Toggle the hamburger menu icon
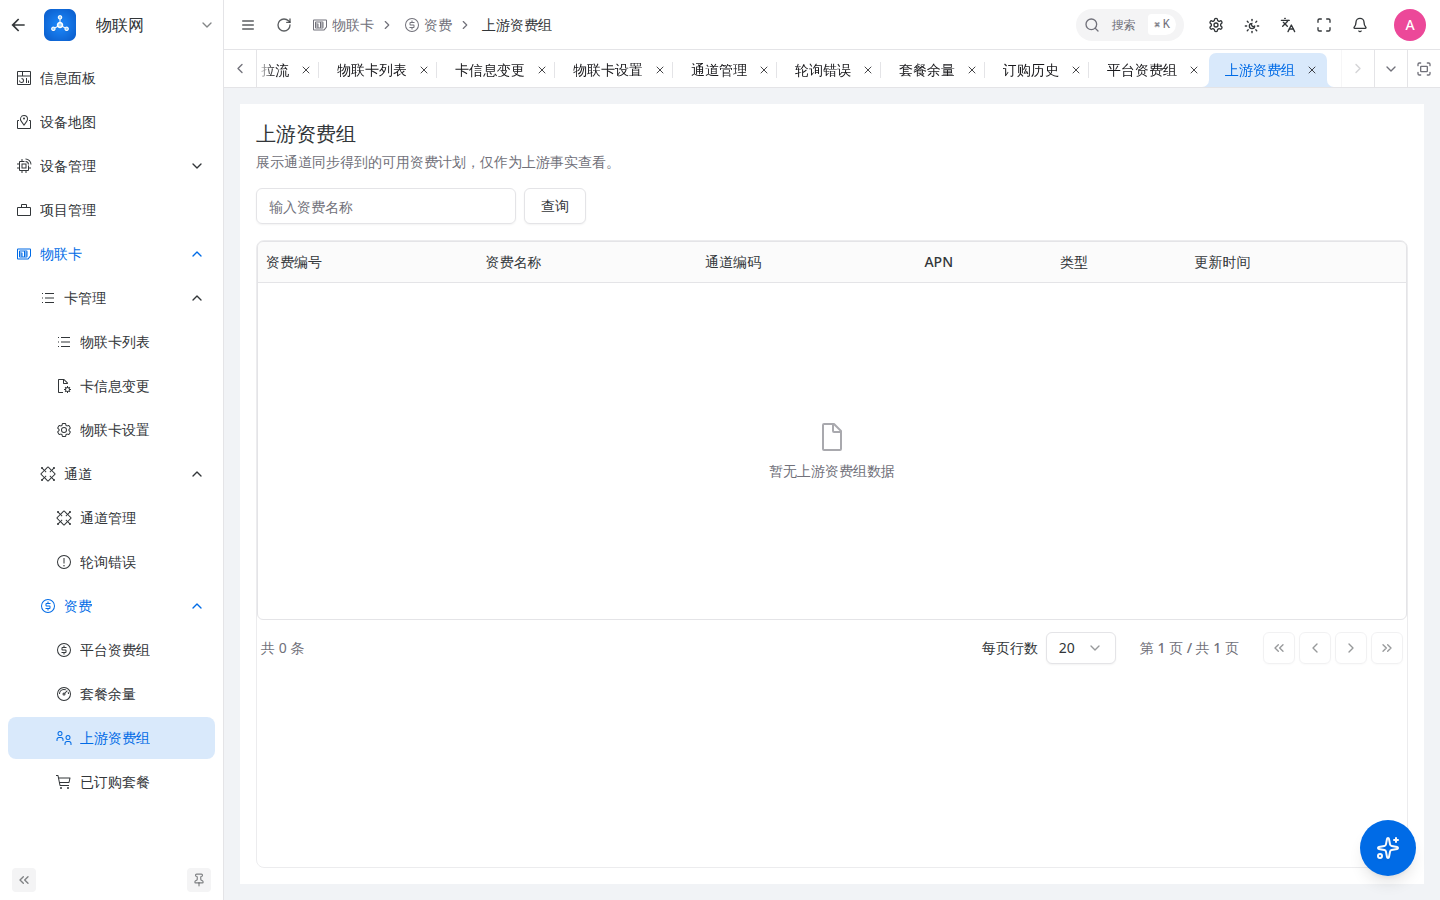Viewport: 1440px width, 900px height. coord(248,25)
